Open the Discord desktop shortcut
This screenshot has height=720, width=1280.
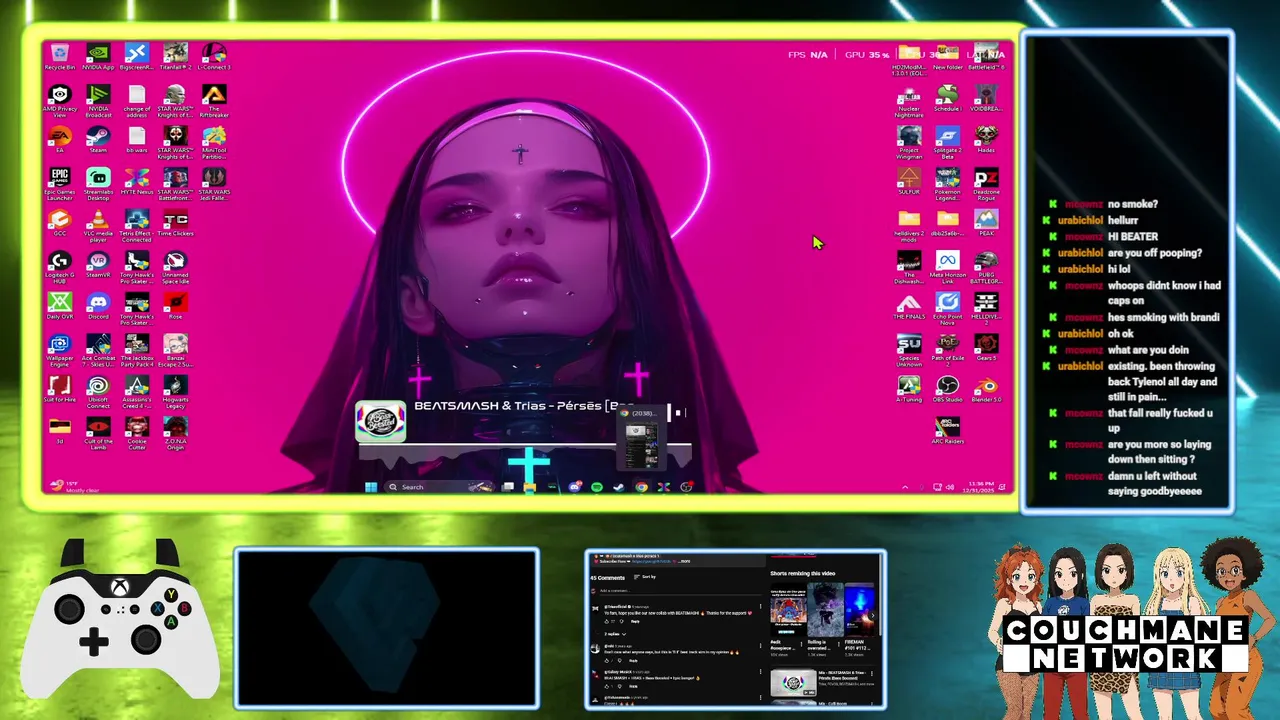pyautogui.click(x=98, y=306)
